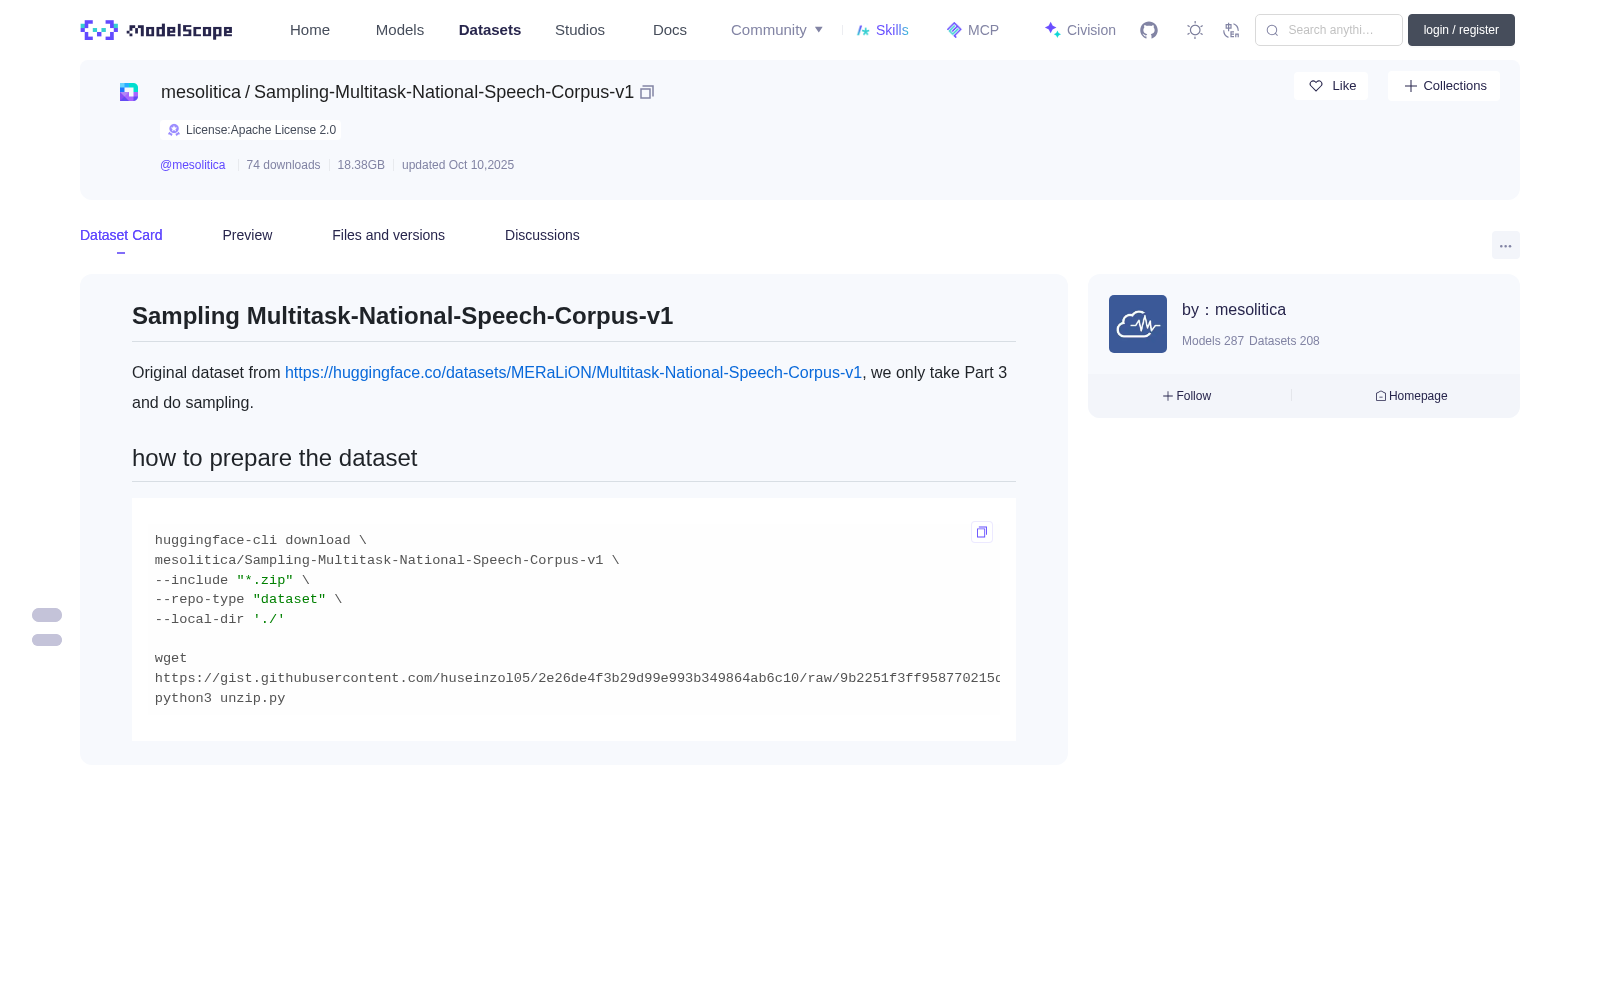Viewport: 1600px width, 1000px height.
Task: Click the MCP diamond icon
Action: 954,30
